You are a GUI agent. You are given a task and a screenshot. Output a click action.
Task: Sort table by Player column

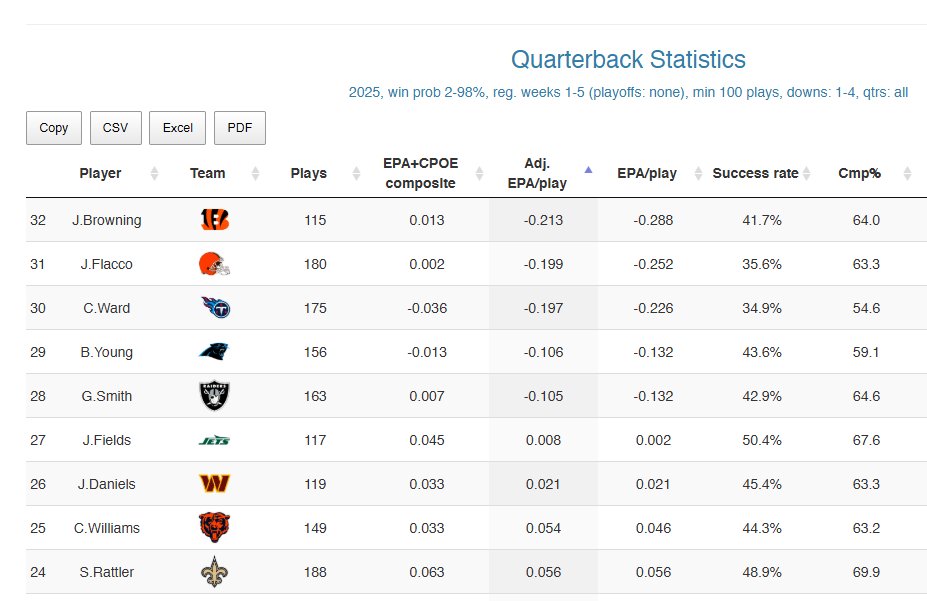tap(101, 173)
